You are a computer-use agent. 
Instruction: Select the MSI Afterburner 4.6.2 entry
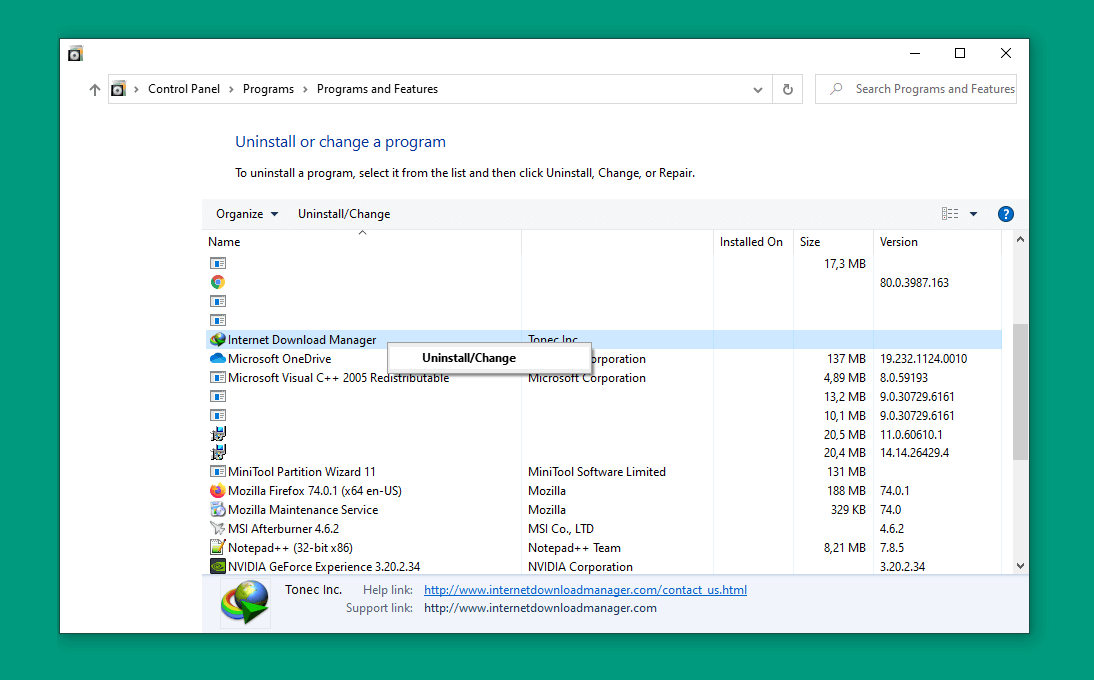pyautogui.click(x=283, y=529)
